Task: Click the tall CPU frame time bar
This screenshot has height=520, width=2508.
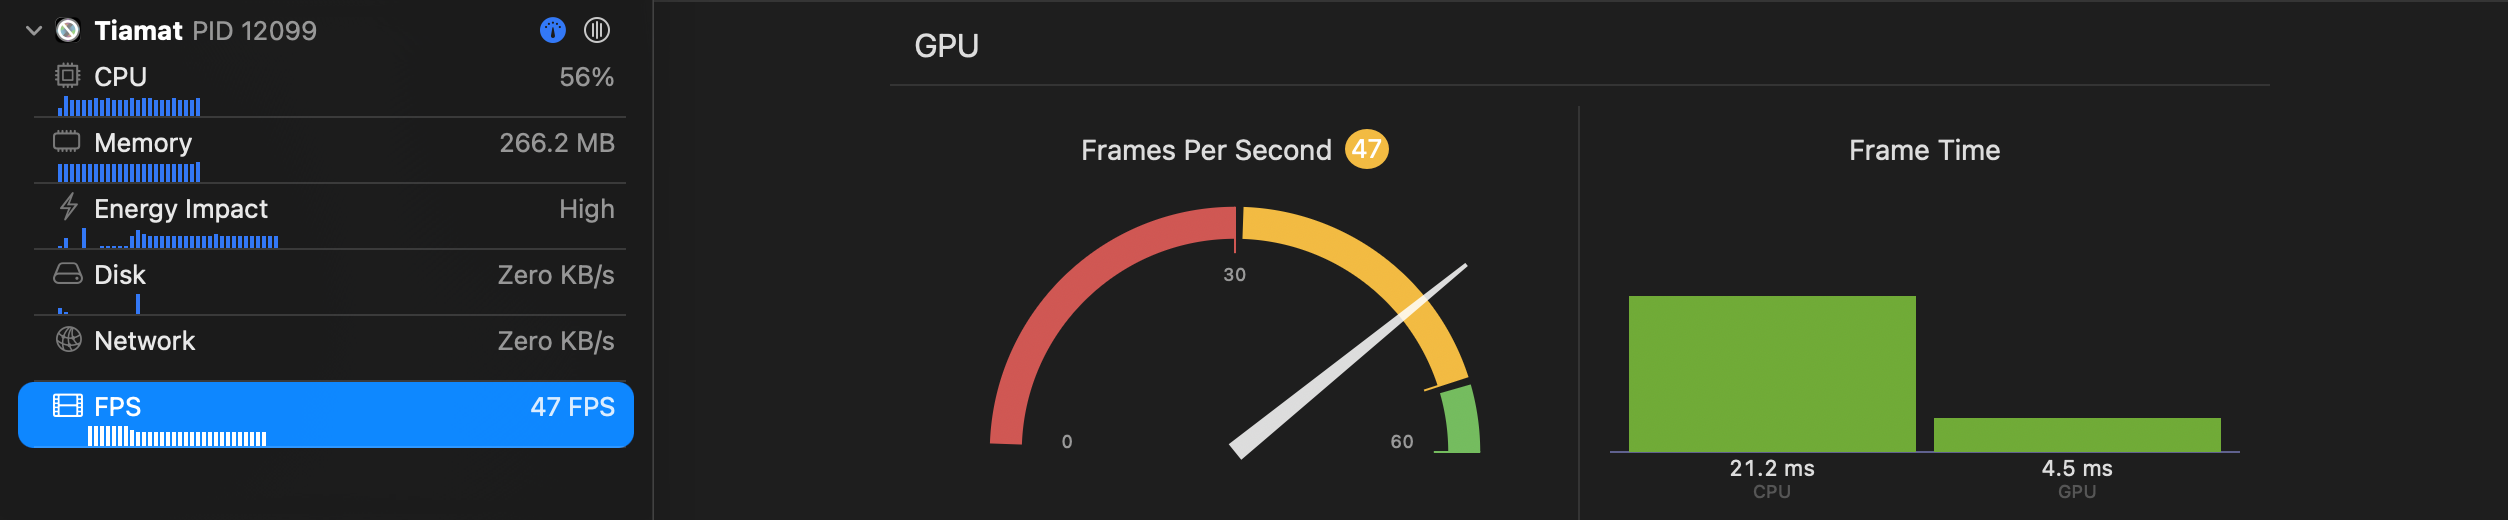Action: click(1772, 374)
